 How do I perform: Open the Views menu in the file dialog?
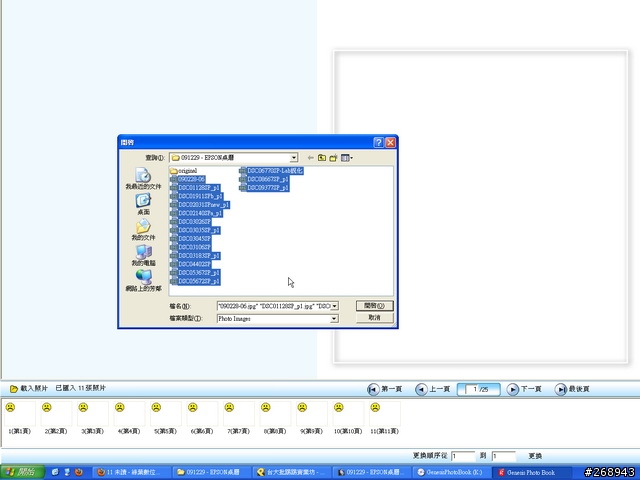coord(347,158)
